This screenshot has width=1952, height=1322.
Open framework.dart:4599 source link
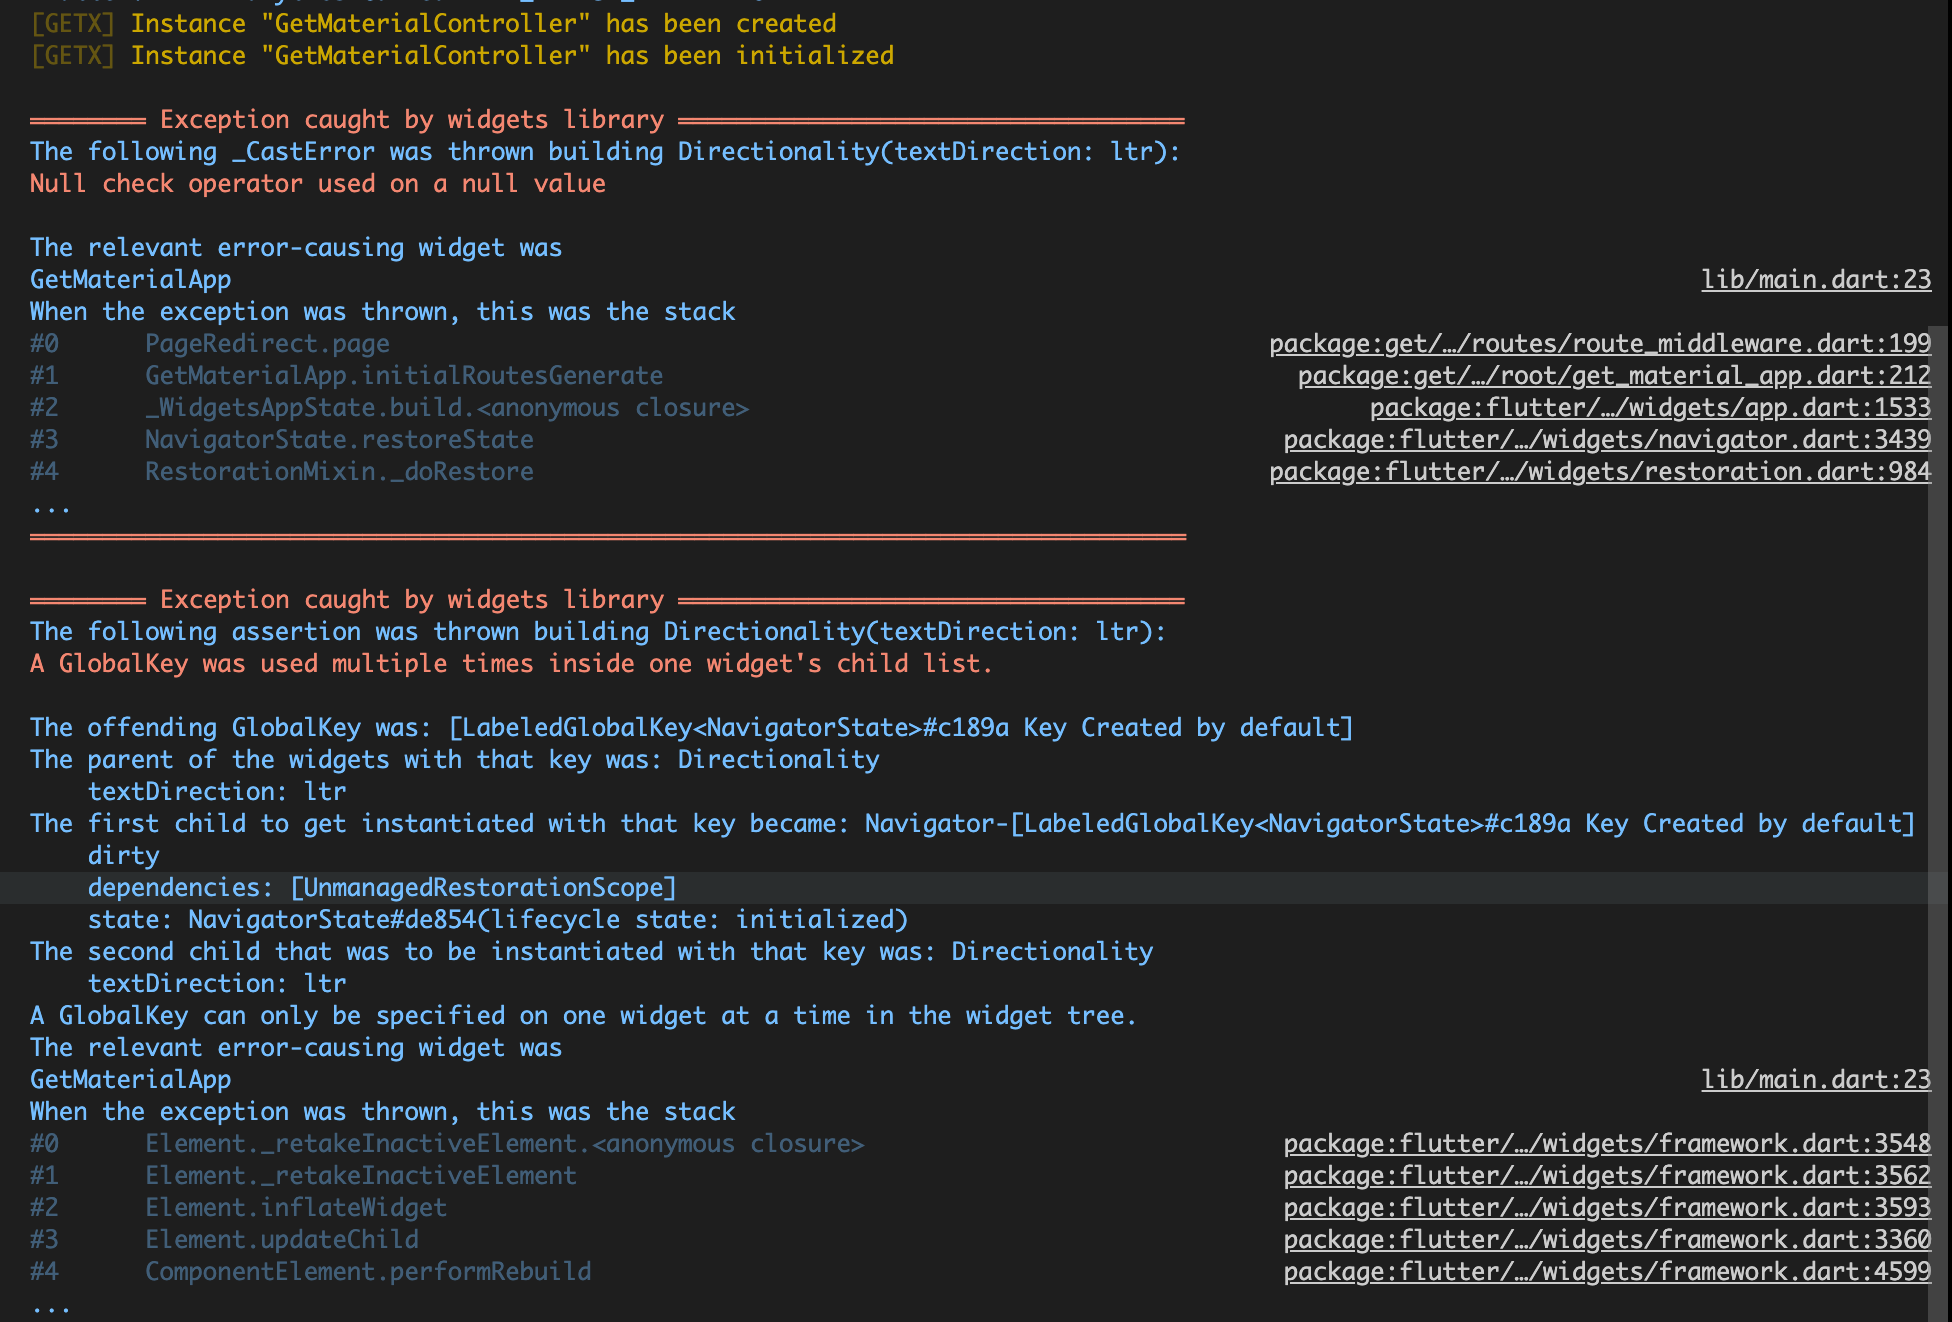point(1605,1271)
